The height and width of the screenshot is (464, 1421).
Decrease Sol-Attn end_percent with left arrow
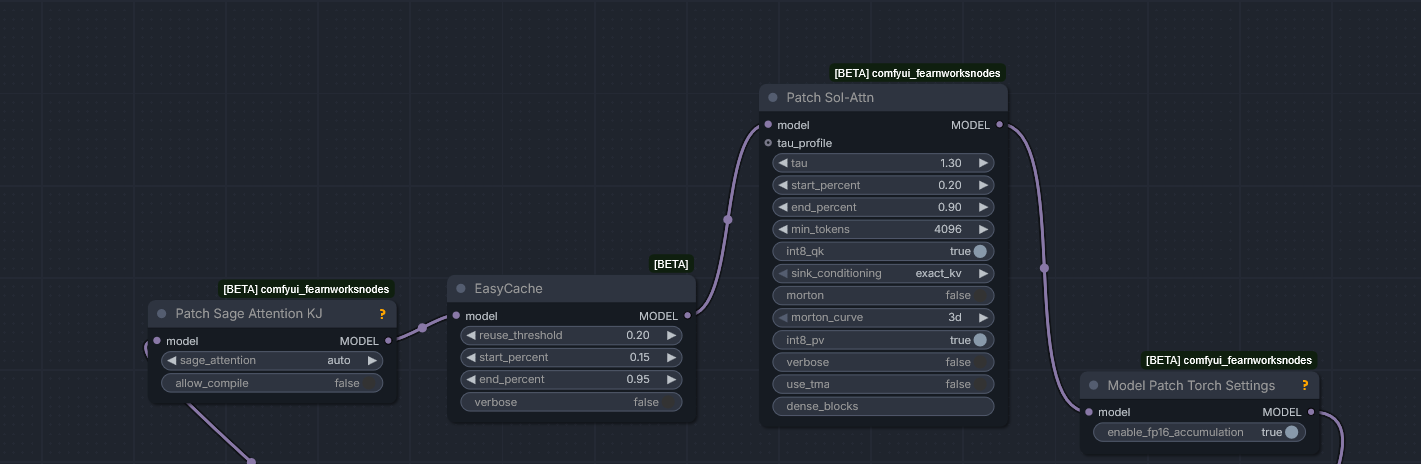pyautogui.click(x=784, y=207)
